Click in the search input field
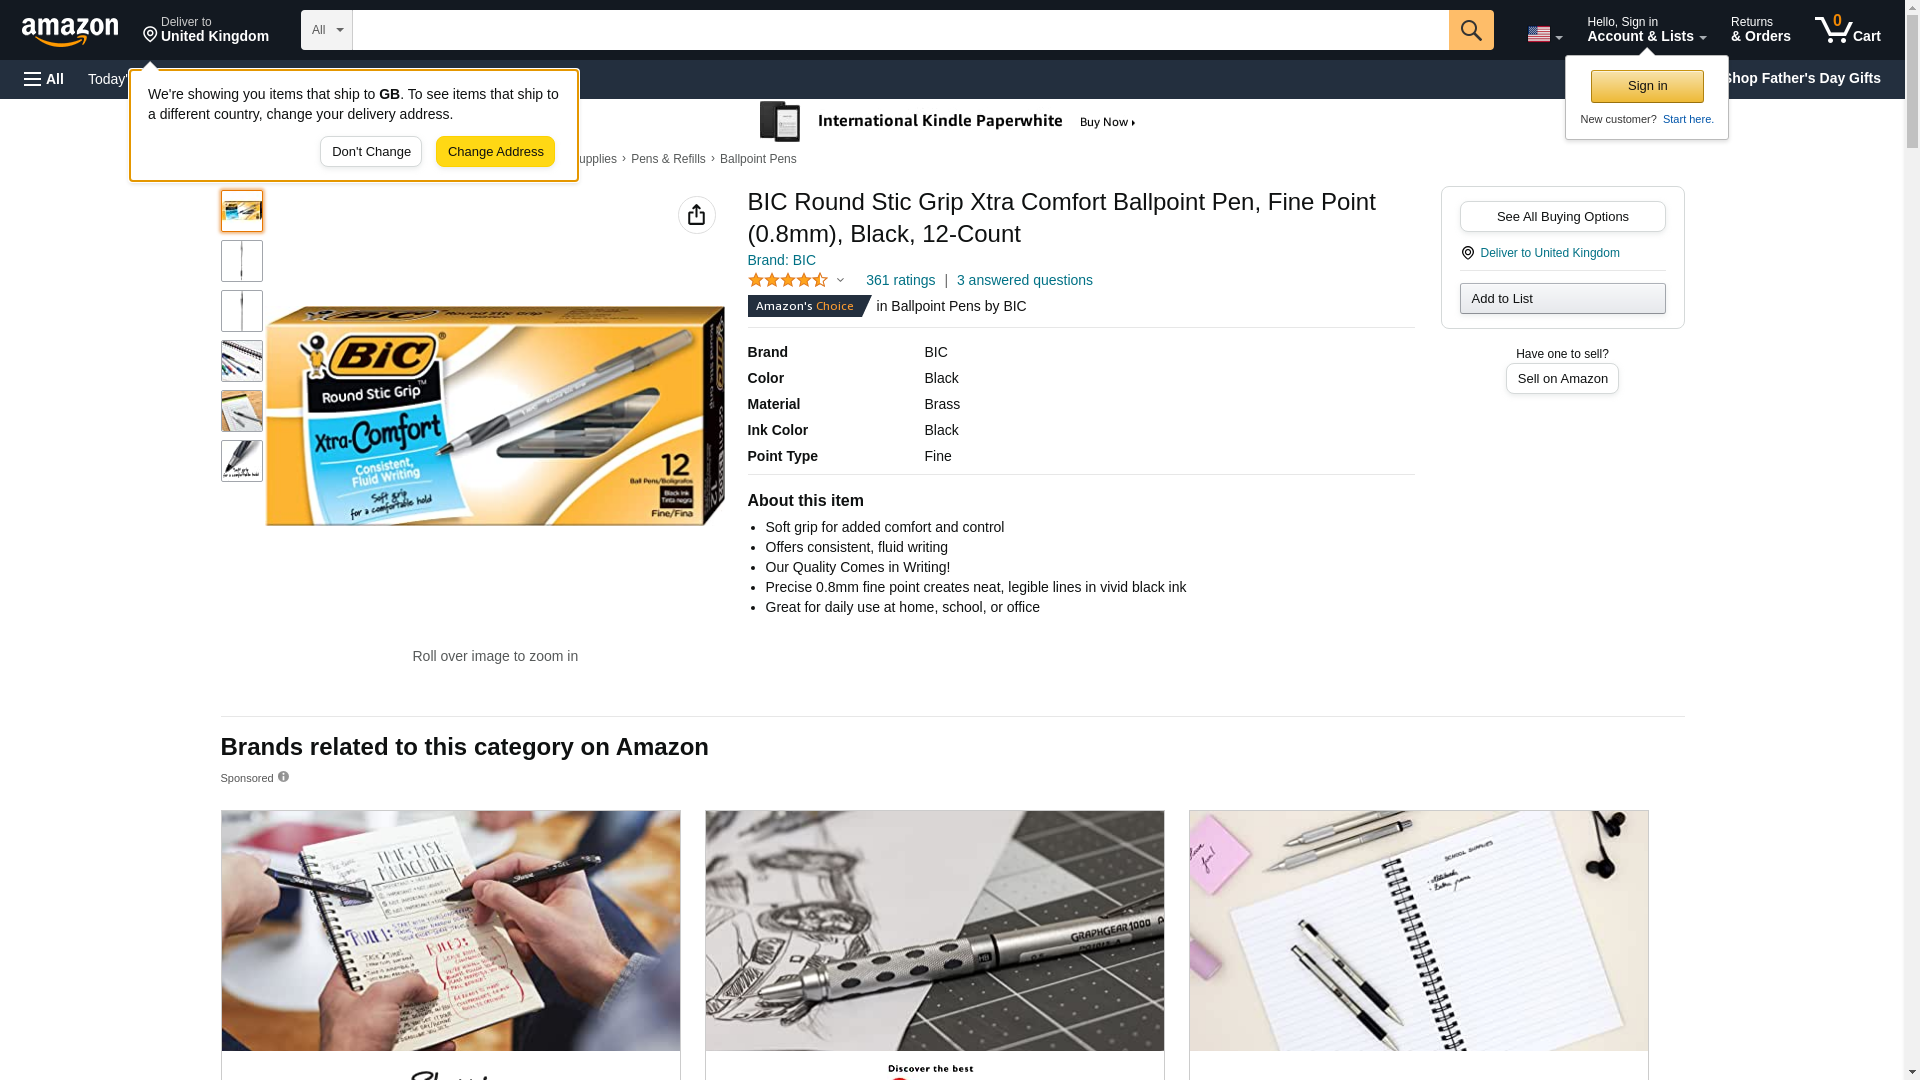Viewport: 1920px width, 1080px height. 900,30
